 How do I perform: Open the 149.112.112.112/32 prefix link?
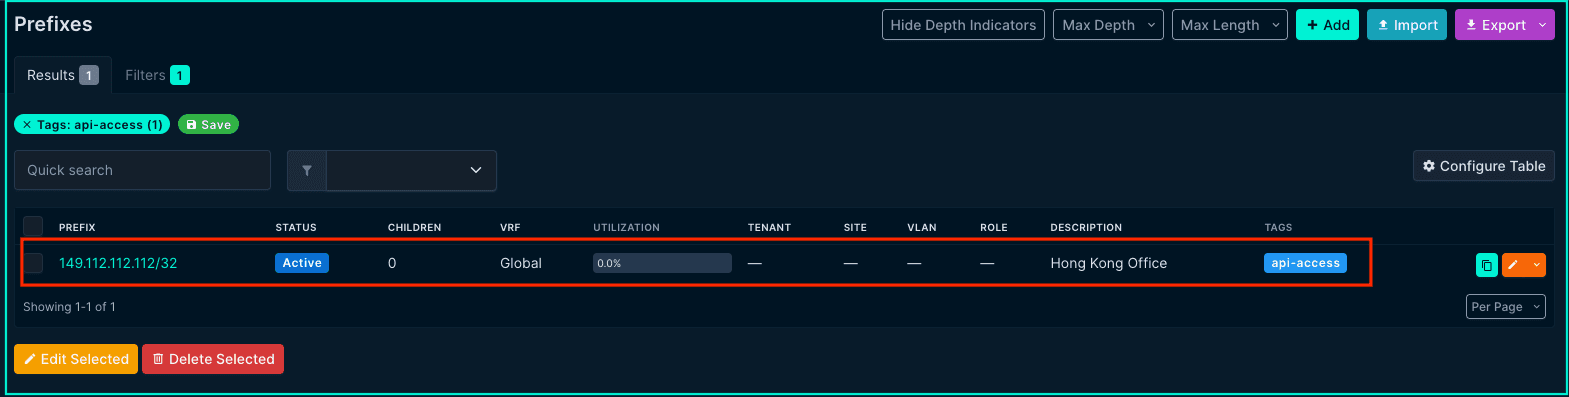[118, 263]
